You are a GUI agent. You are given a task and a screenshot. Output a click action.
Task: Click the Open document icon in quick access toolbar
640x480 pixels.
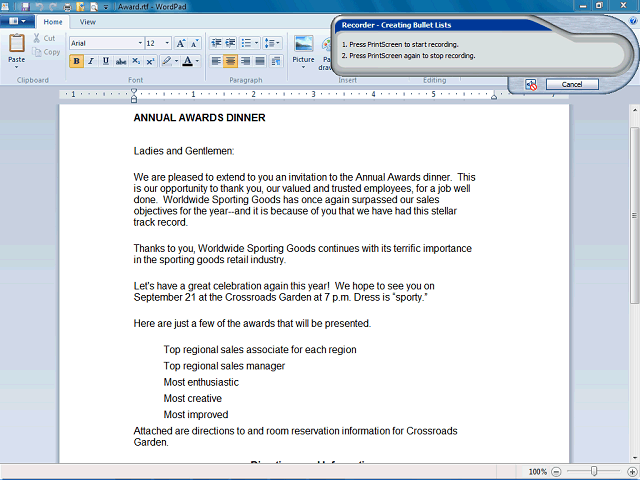tap(81, 7)
